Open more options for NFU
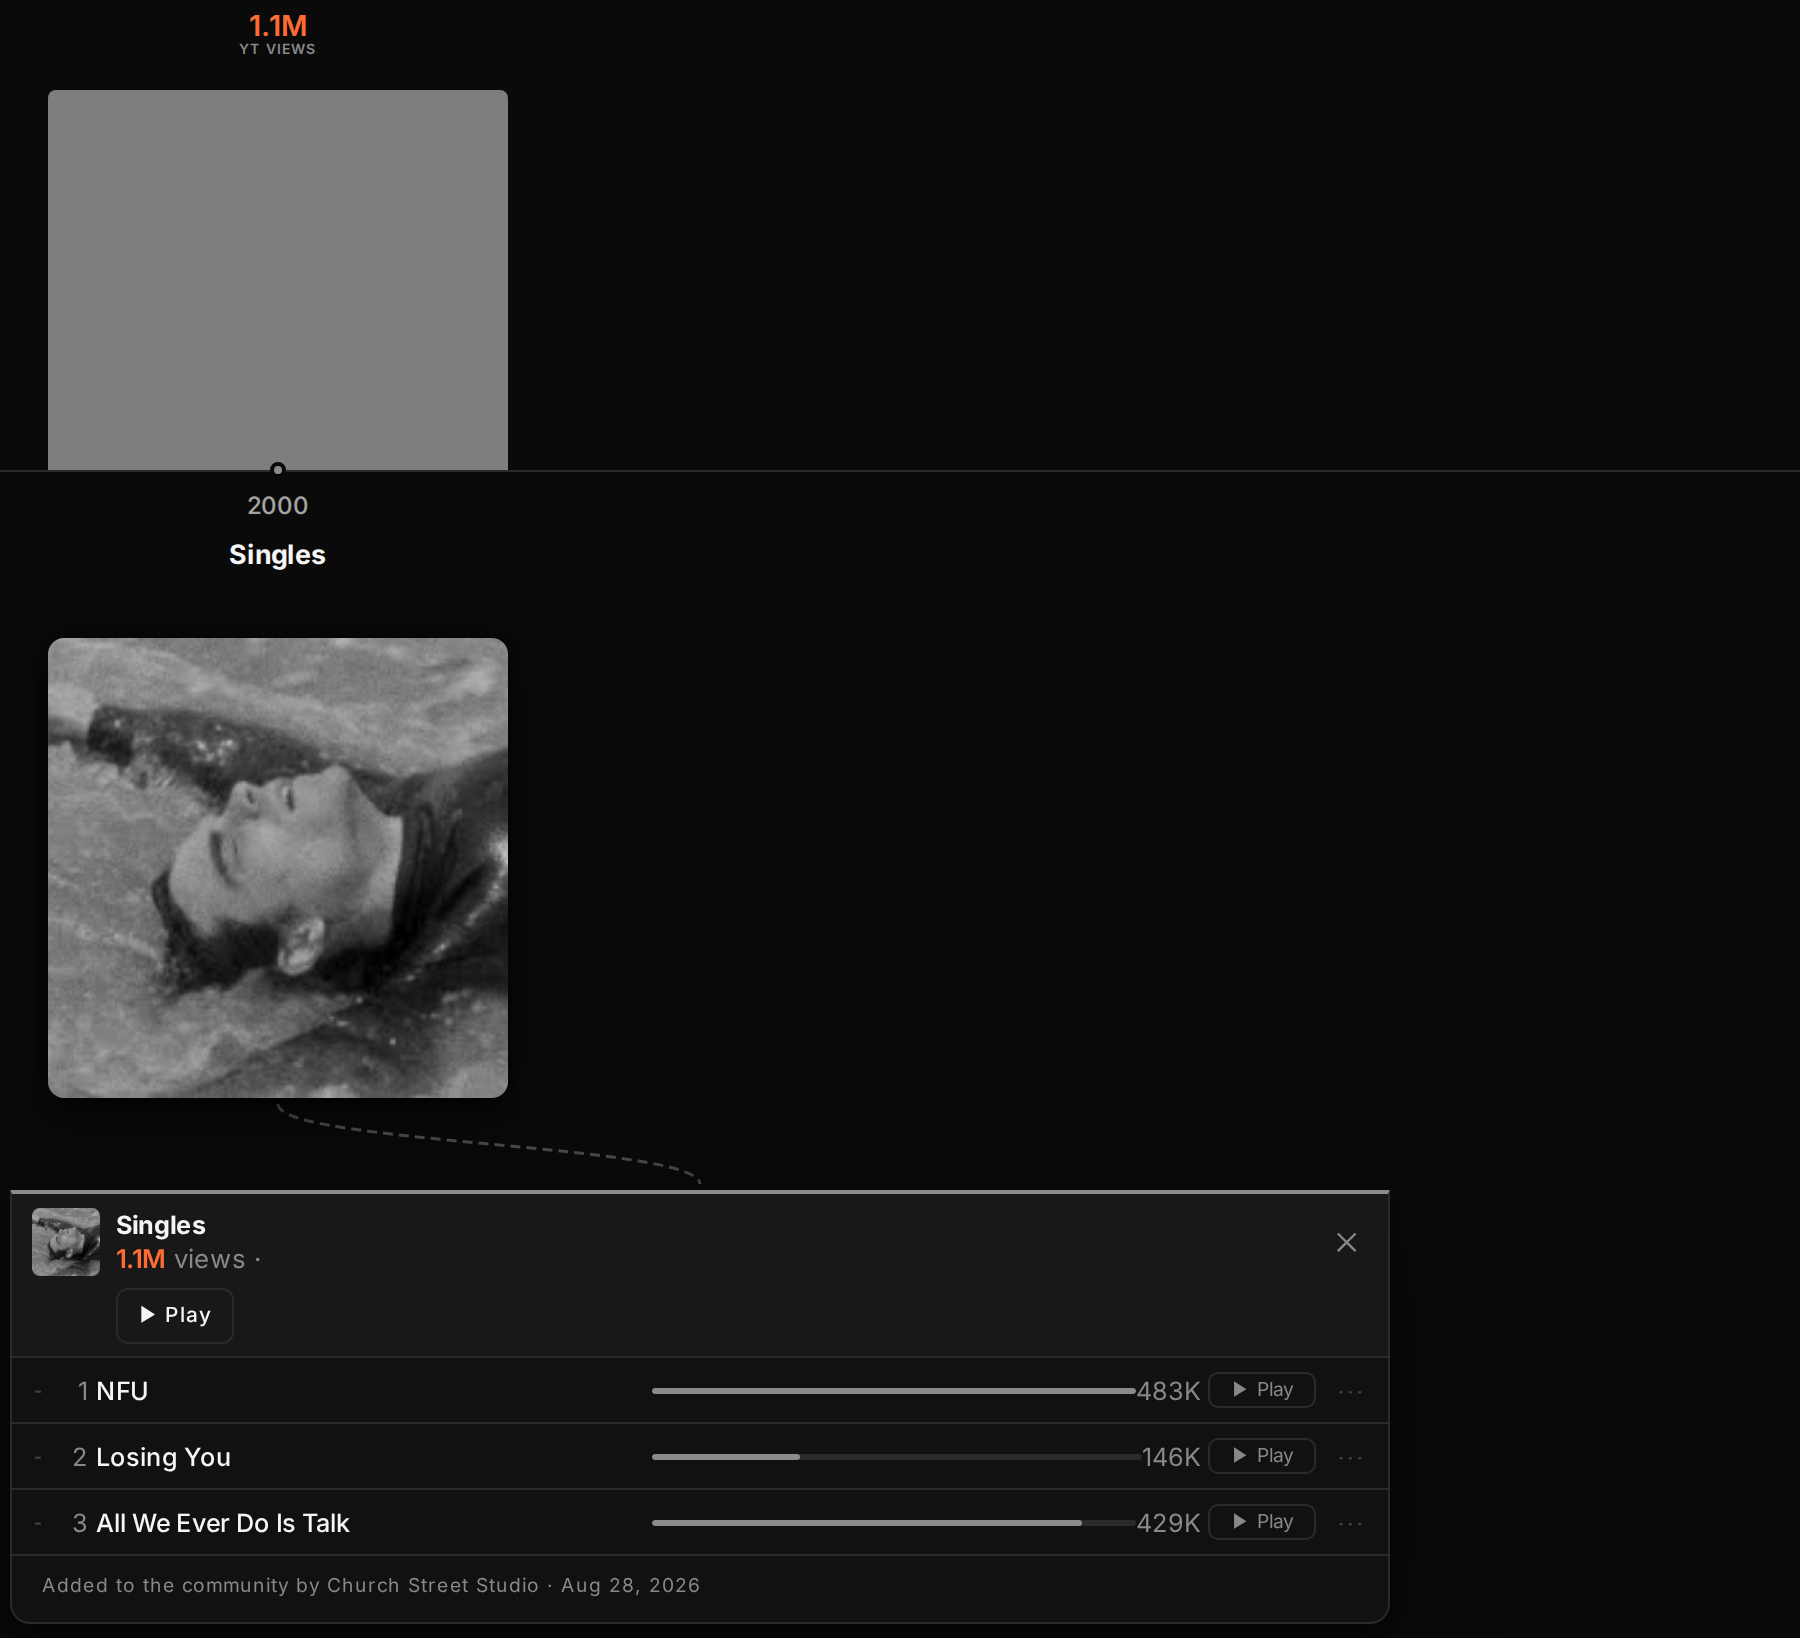 1350,1391
